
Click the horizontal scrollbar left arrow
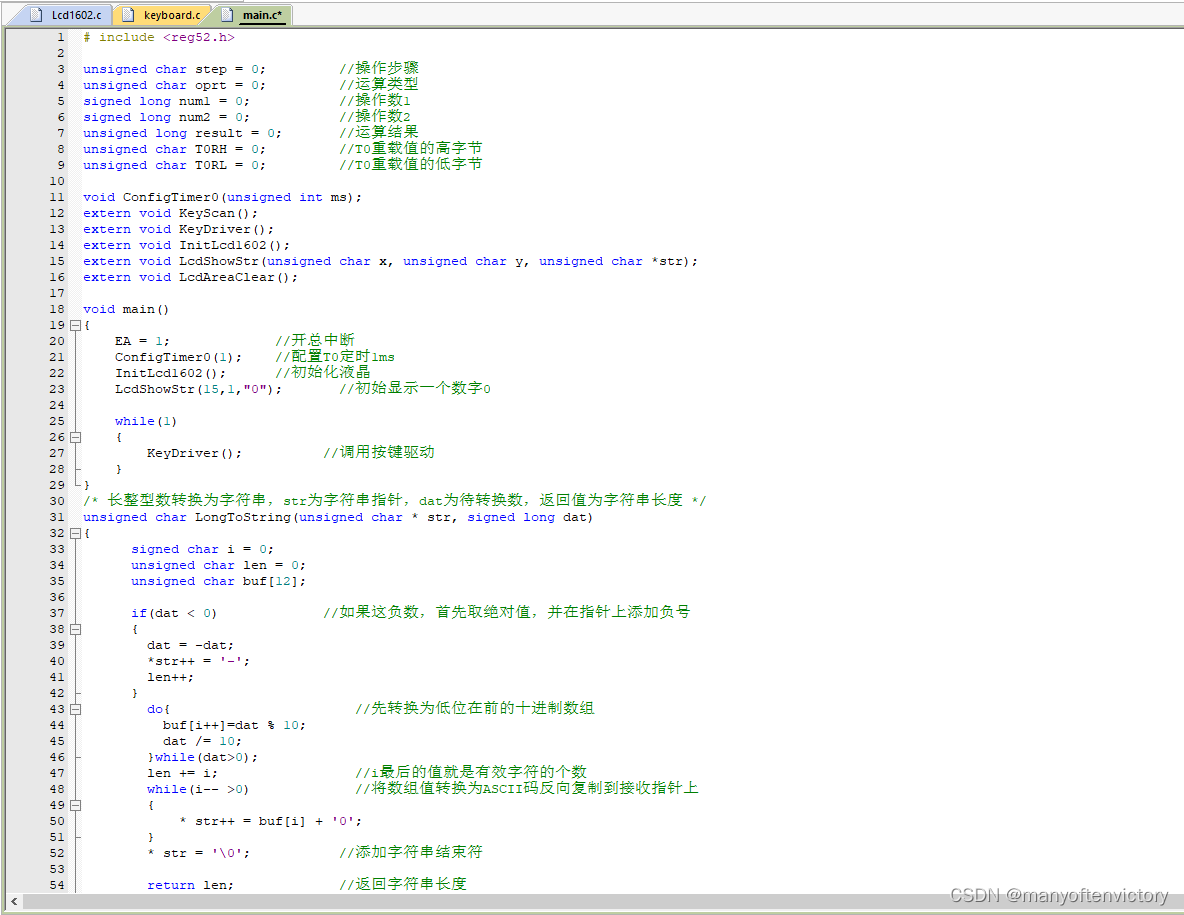14,901
